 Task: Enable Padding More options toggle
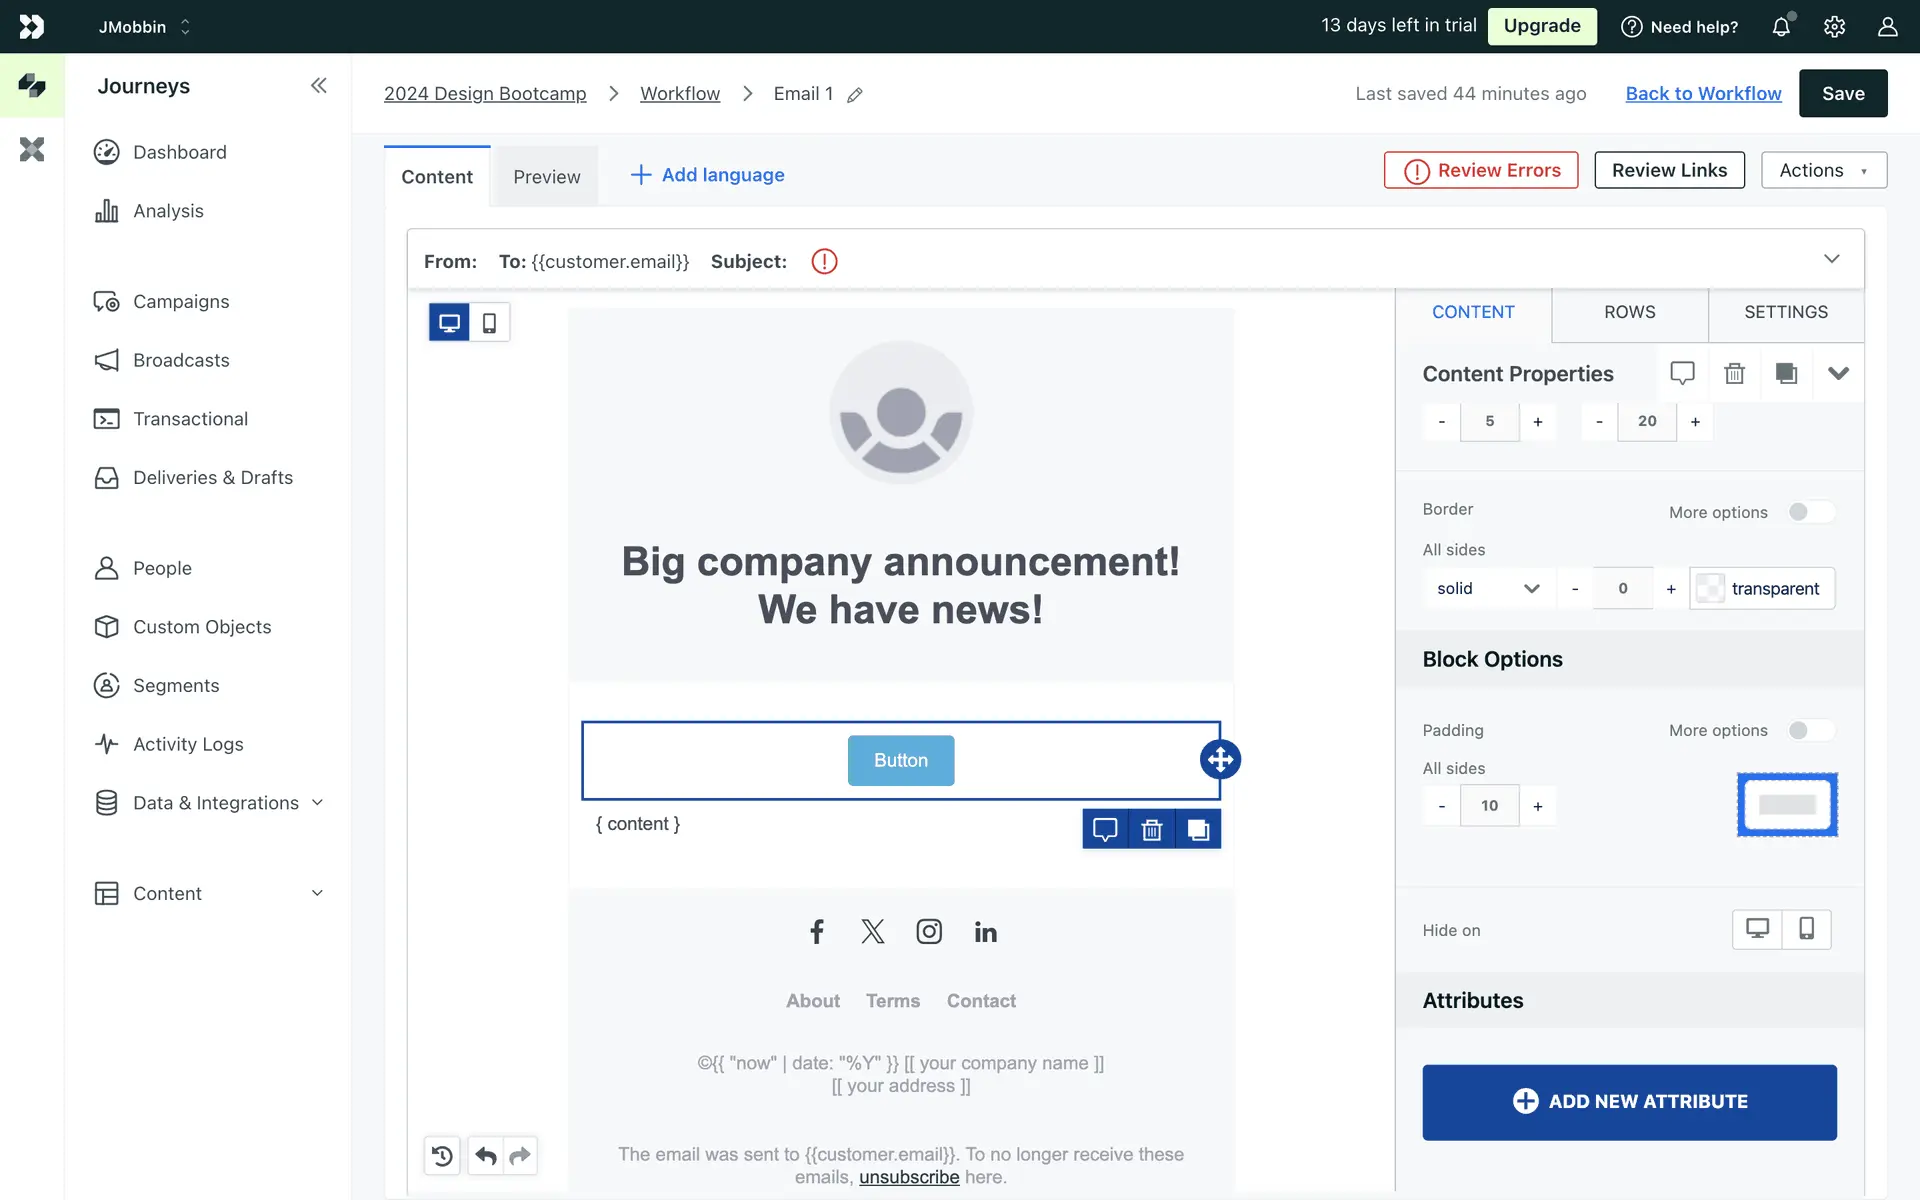1811,730
